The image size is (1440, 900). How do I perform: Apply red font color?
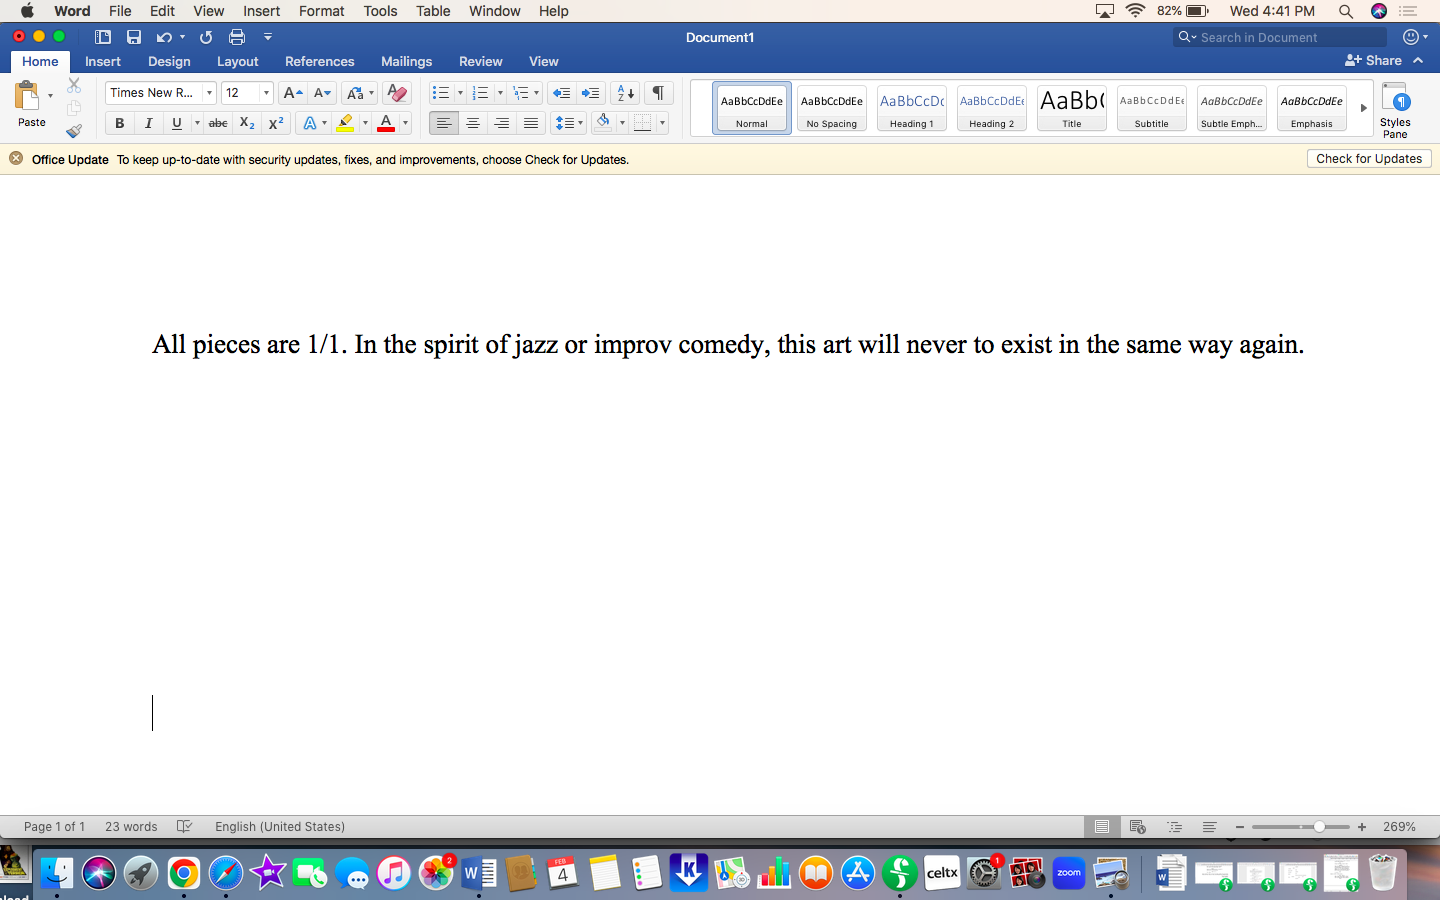coord(386,123)
